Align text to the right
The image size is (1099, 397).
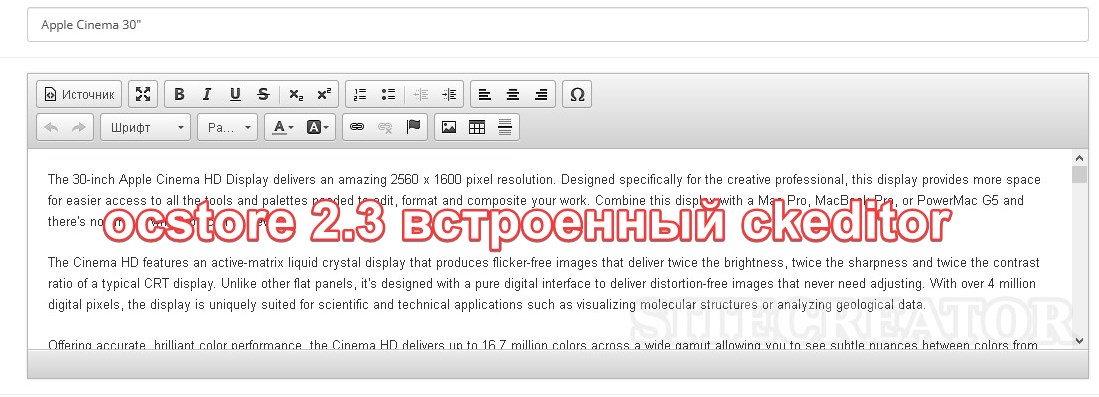point(541,94)
